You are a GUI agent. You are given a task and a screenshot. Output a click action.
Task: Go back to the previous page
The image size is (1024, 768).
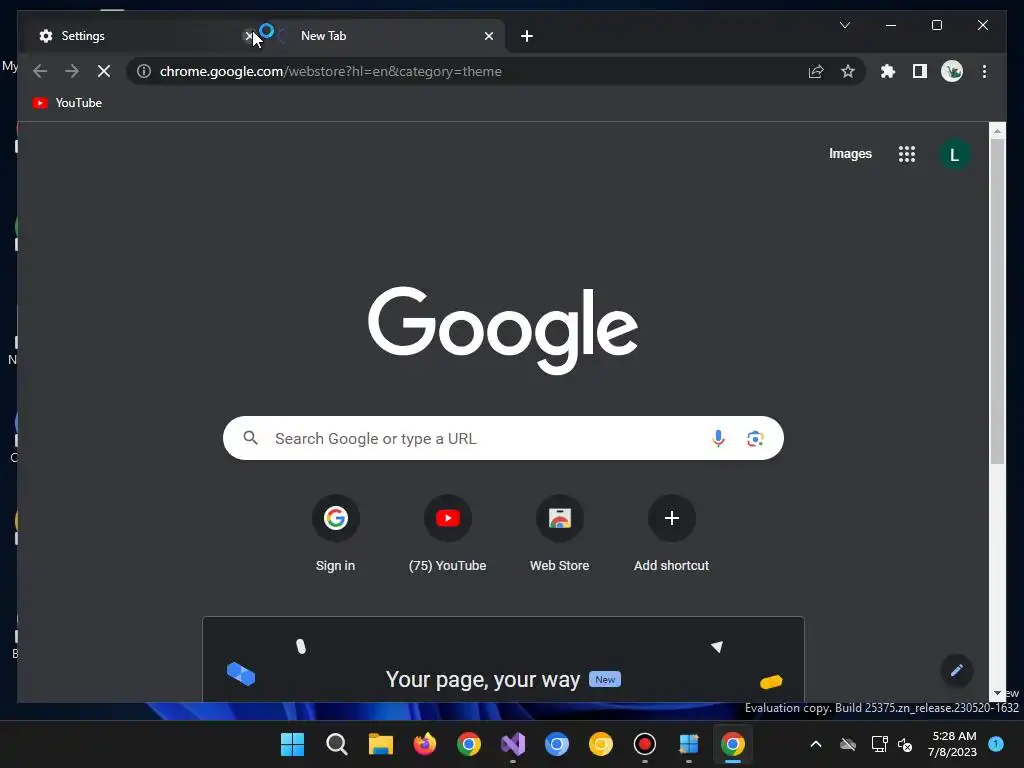[40, 71]
